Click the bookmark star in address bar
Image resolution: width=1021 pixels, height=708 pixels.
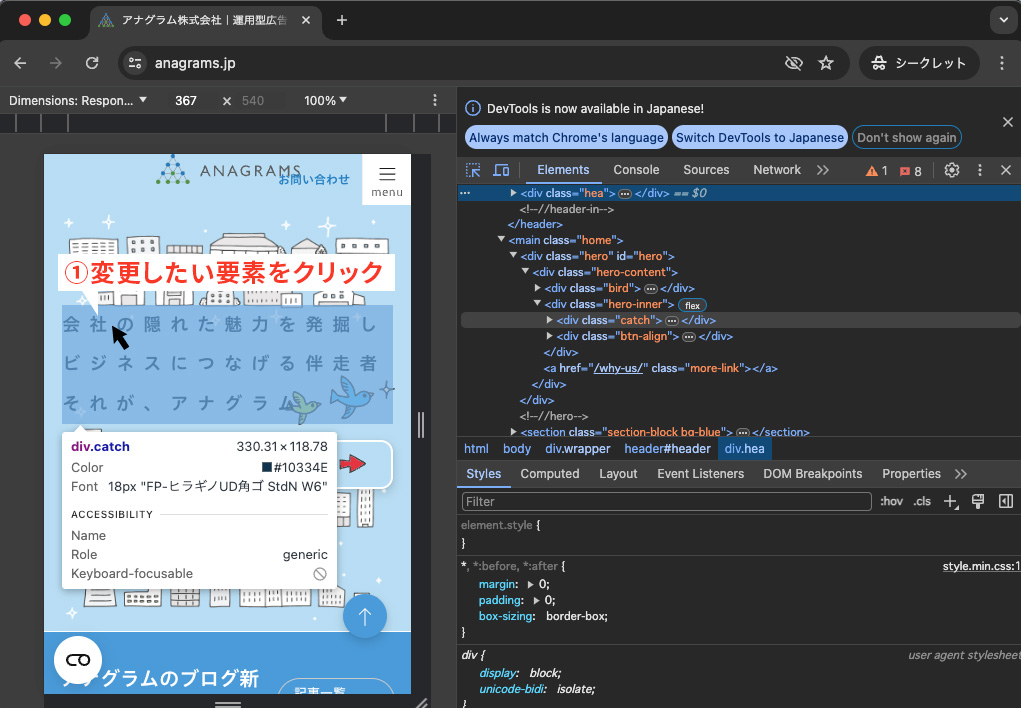[826, 63]
